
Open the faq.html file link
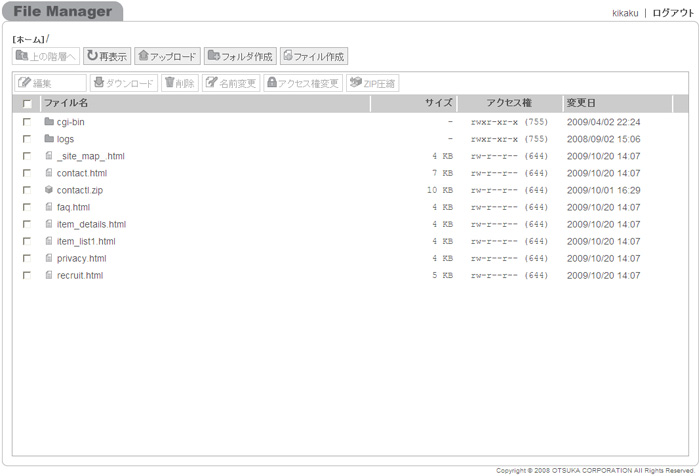click(73, 207)
